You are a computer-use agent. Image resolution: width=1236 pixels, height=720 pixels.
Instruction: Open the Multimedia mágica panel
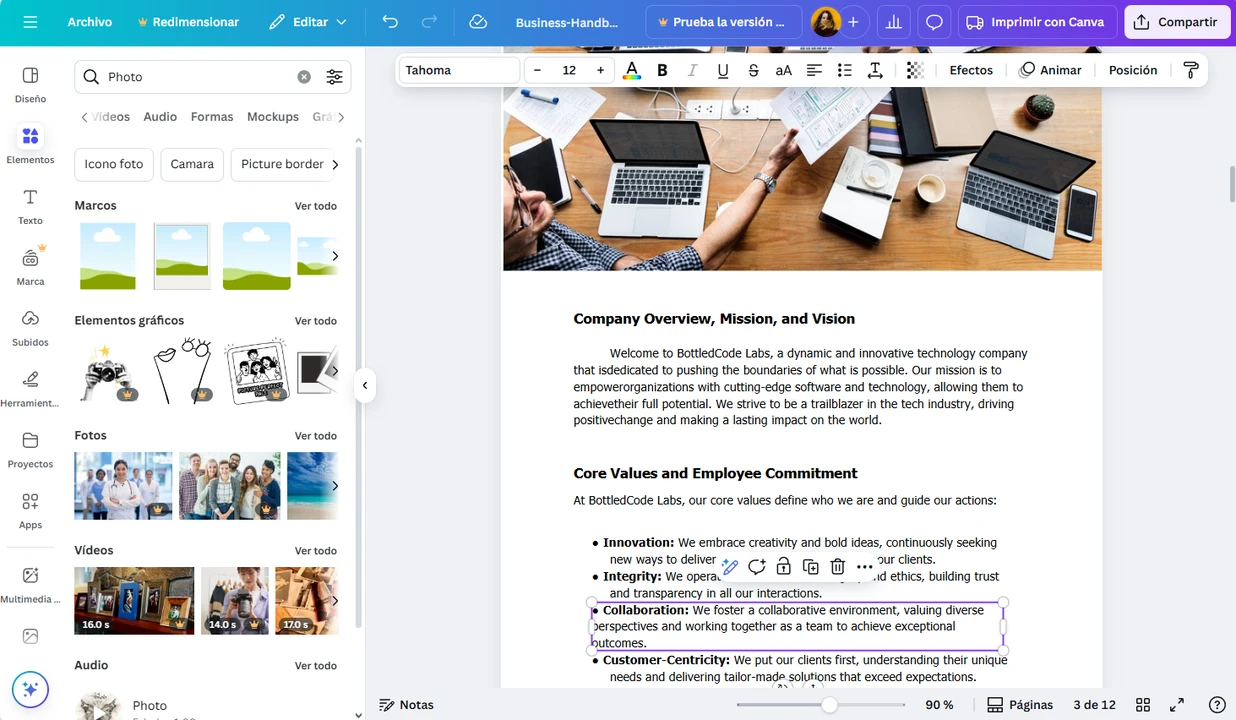tap(30, 585)
